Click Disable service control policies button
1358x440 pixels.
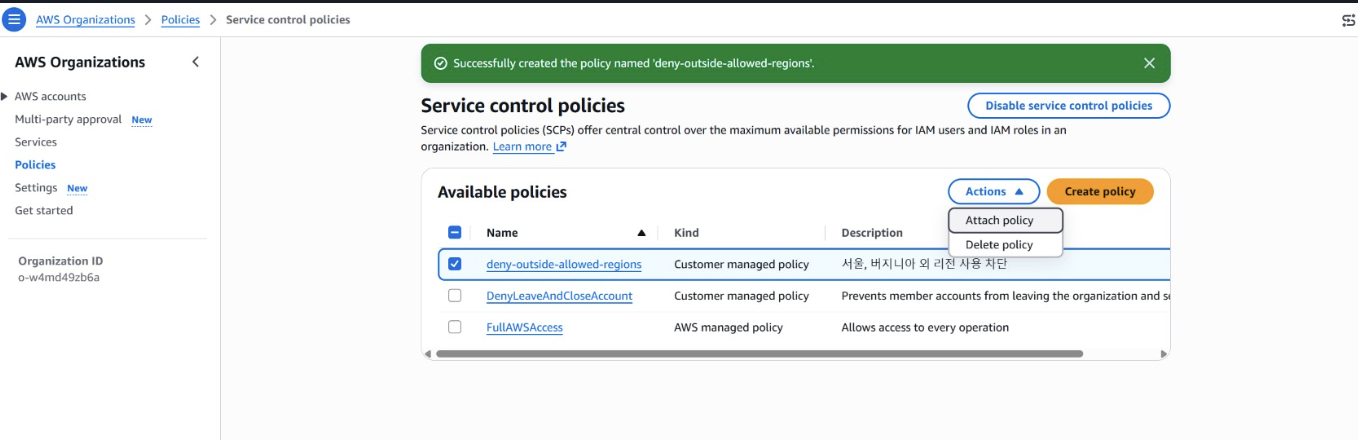1069,105
